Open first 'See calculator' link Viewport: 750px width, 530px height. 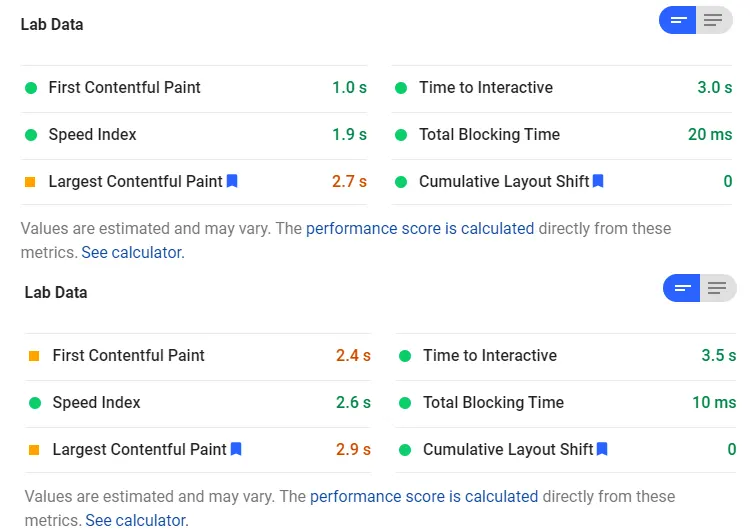[x=133, y=252]
